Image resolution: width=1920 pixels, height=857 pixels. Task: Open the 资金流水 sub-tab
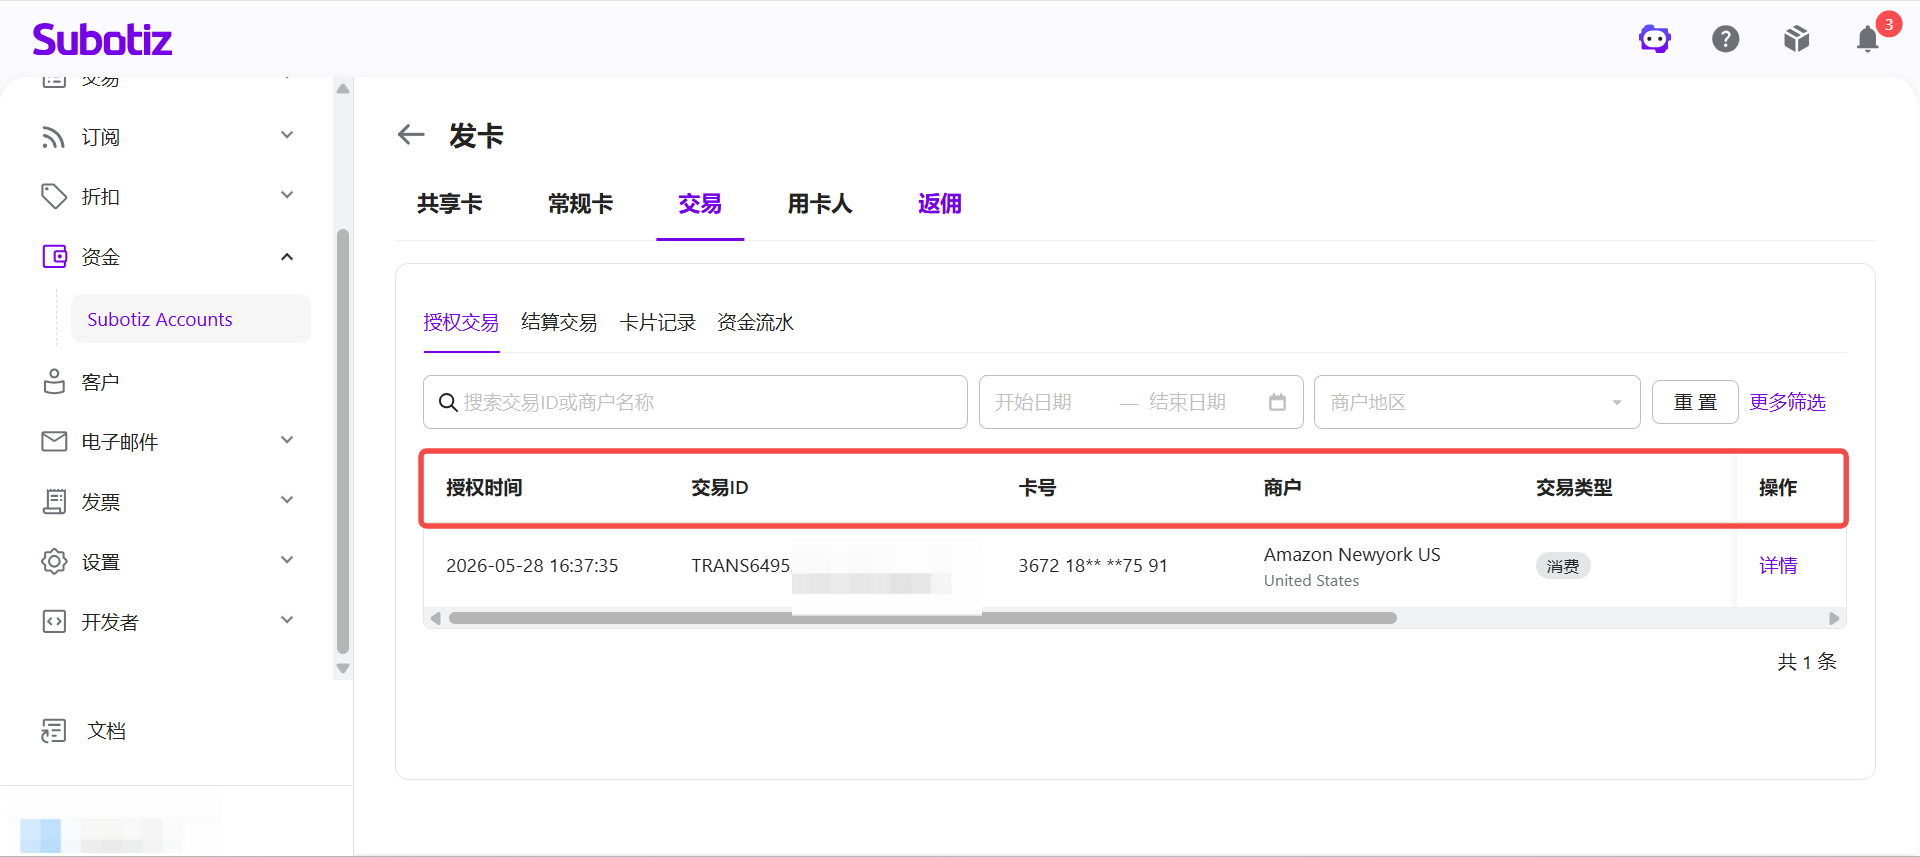click(756, 322)
